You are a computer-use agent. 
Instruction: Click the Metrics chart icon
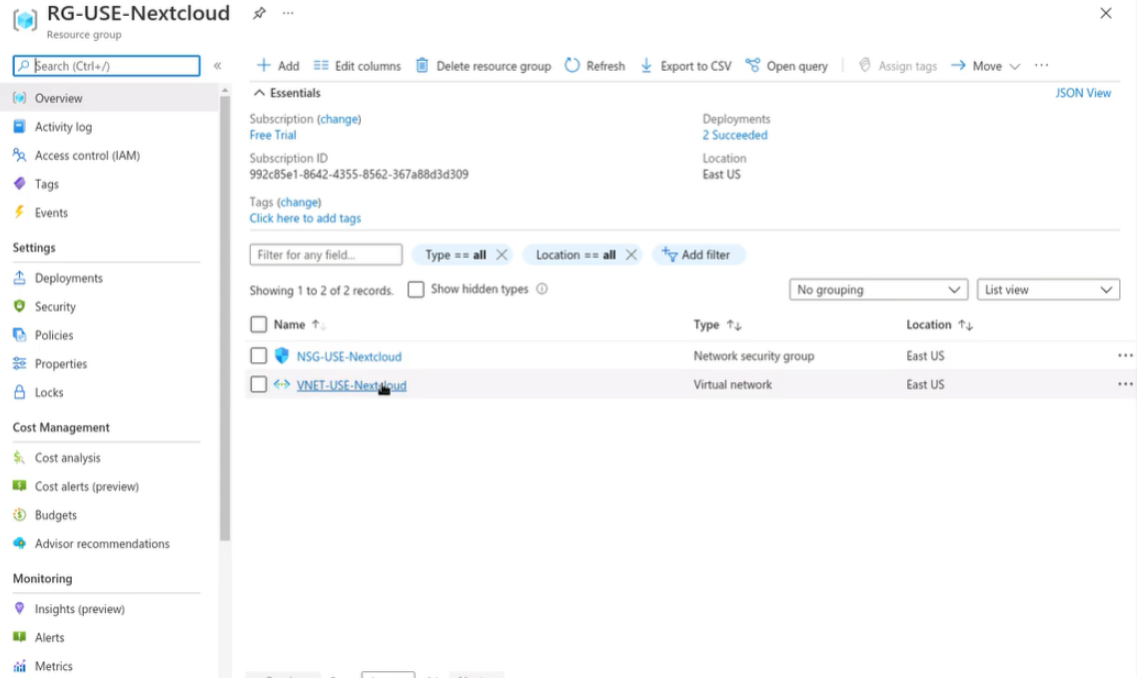[x=20, y=666]
